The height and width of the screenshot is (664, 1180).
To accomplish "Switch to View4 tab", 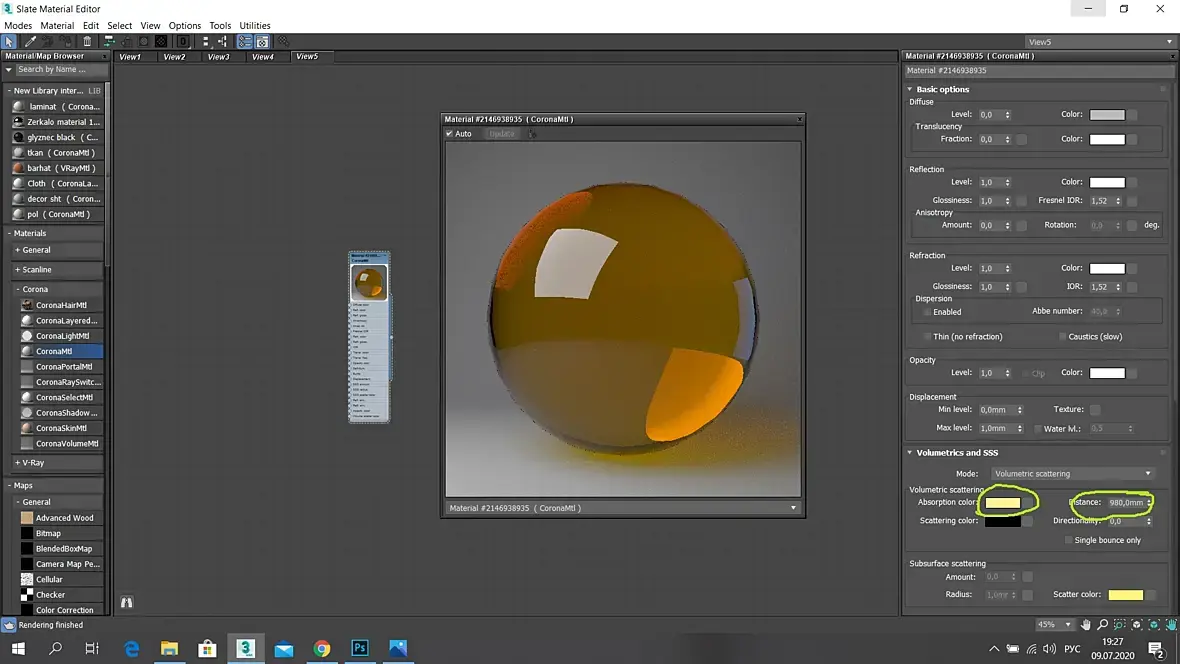I will pyautogui.click(x=263, y=56).
